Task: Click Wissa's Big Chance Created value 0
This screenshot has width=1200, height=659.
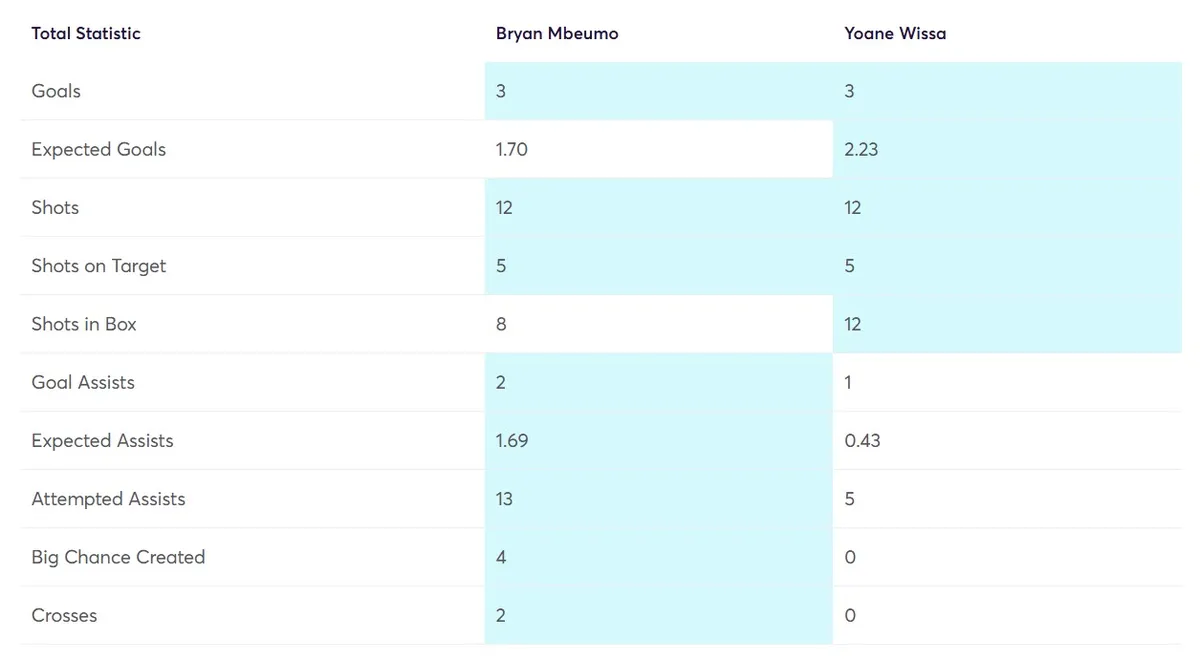Action: [850, 557]
